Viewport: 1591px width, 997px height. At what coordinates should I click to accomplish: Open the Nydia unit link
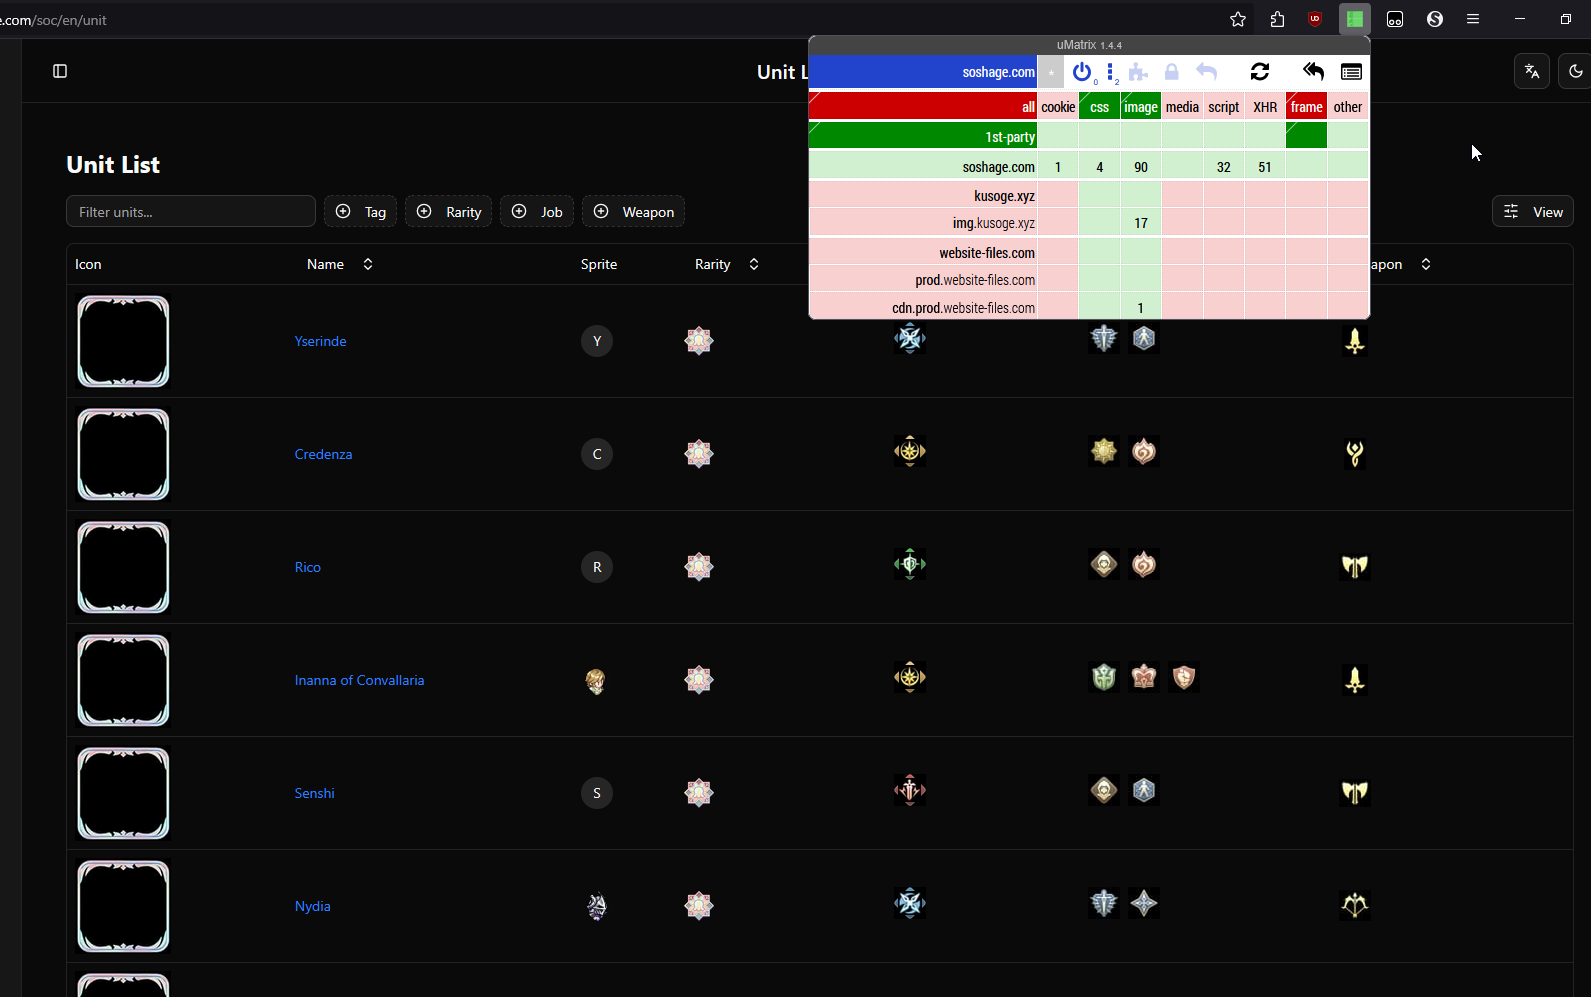pyautogui.click(x=313, y=906)
